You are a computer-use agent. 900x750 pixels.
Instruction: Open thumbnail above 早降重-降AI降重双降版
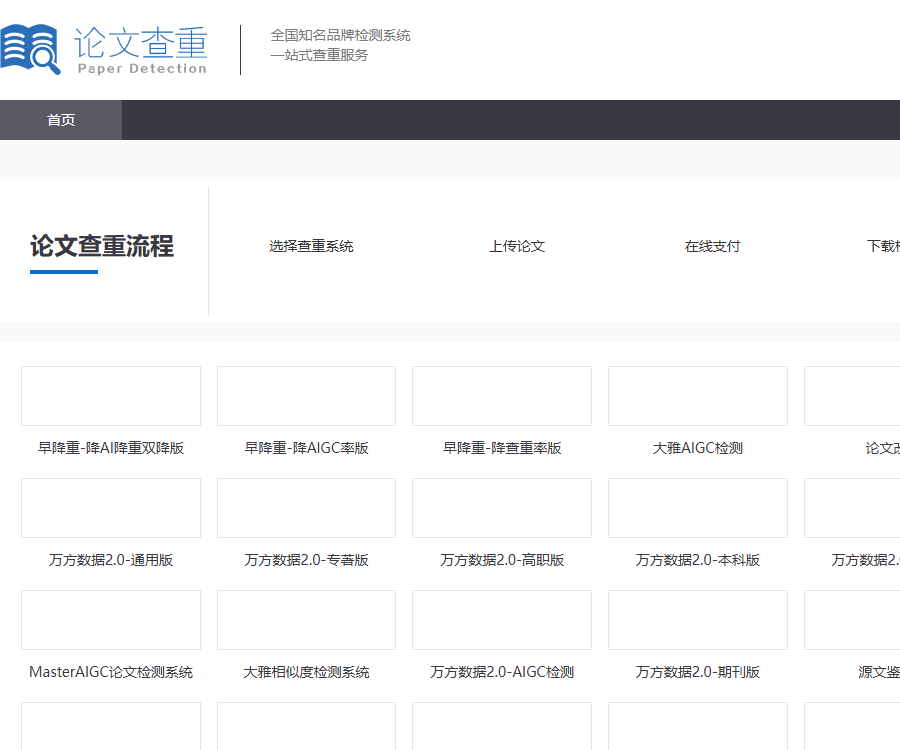(x=111, y=396)
